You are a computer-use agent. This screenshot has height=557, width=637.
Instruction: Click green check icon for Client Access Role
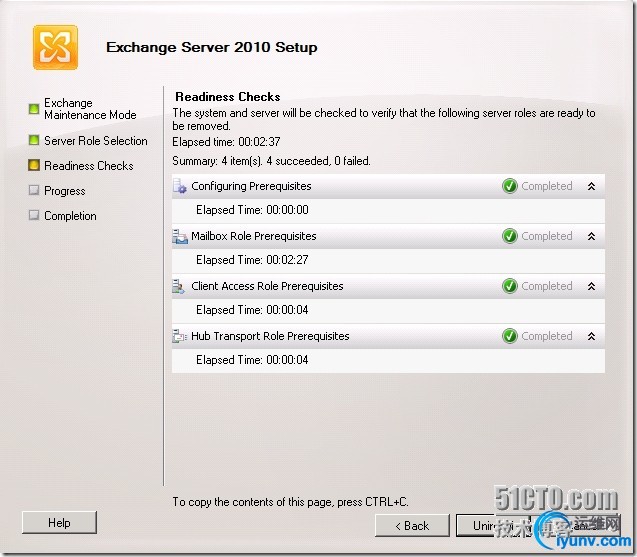(509, 286)
